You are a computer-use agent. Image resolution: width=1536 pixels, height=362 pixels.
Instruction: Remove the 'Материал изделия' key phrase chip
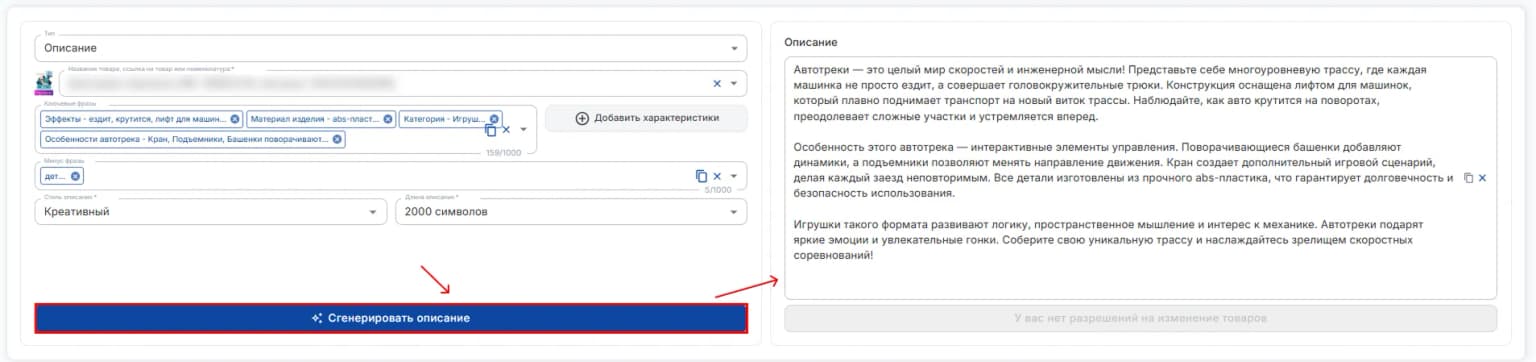tap(389, 119)
